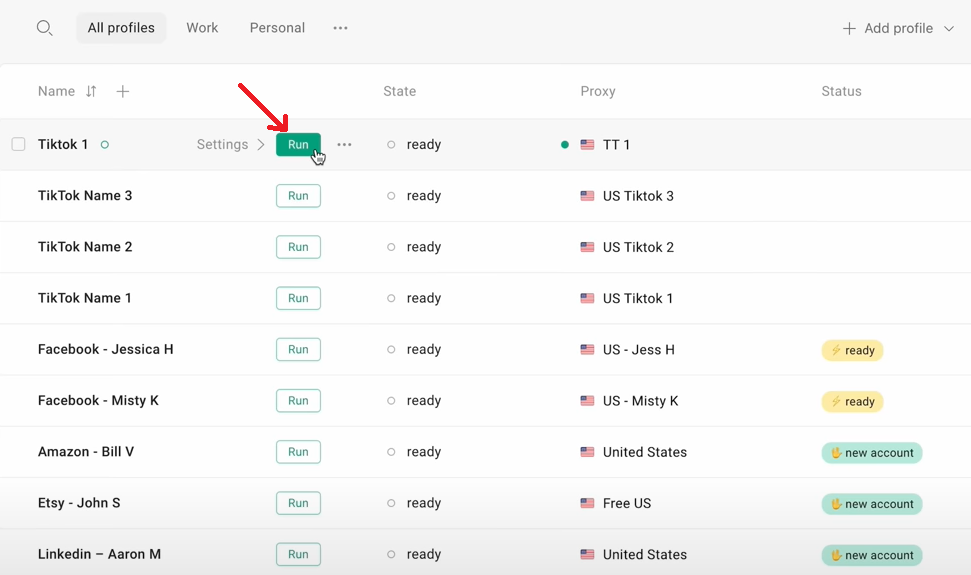
Task: Run the TikTok Name 1 profile
Action: [x=298, y=298]
